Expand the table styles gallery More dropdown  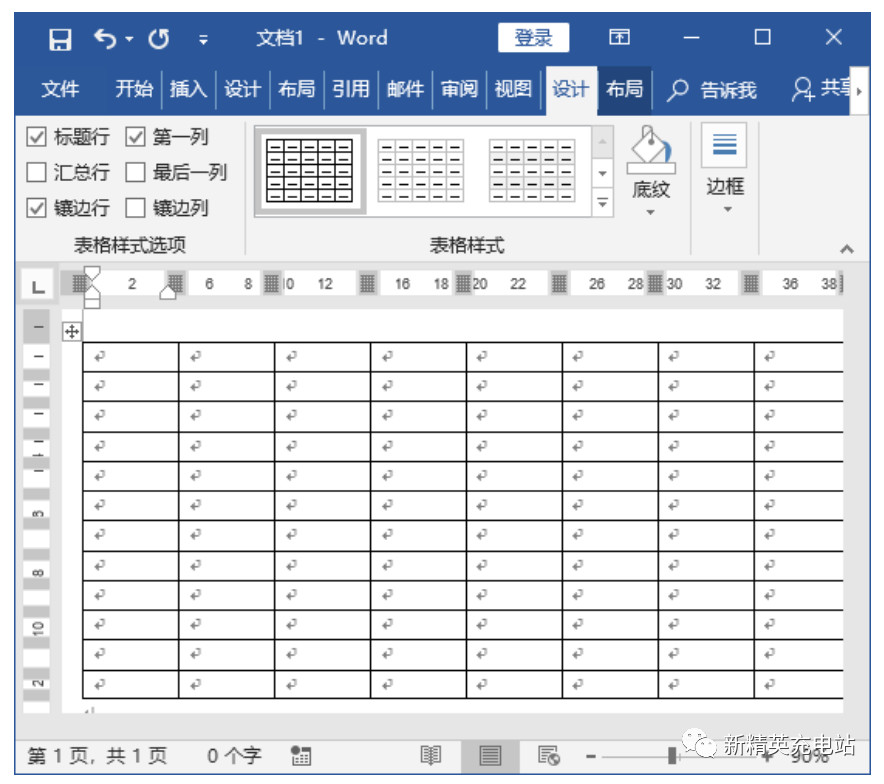tap(604, 201)
